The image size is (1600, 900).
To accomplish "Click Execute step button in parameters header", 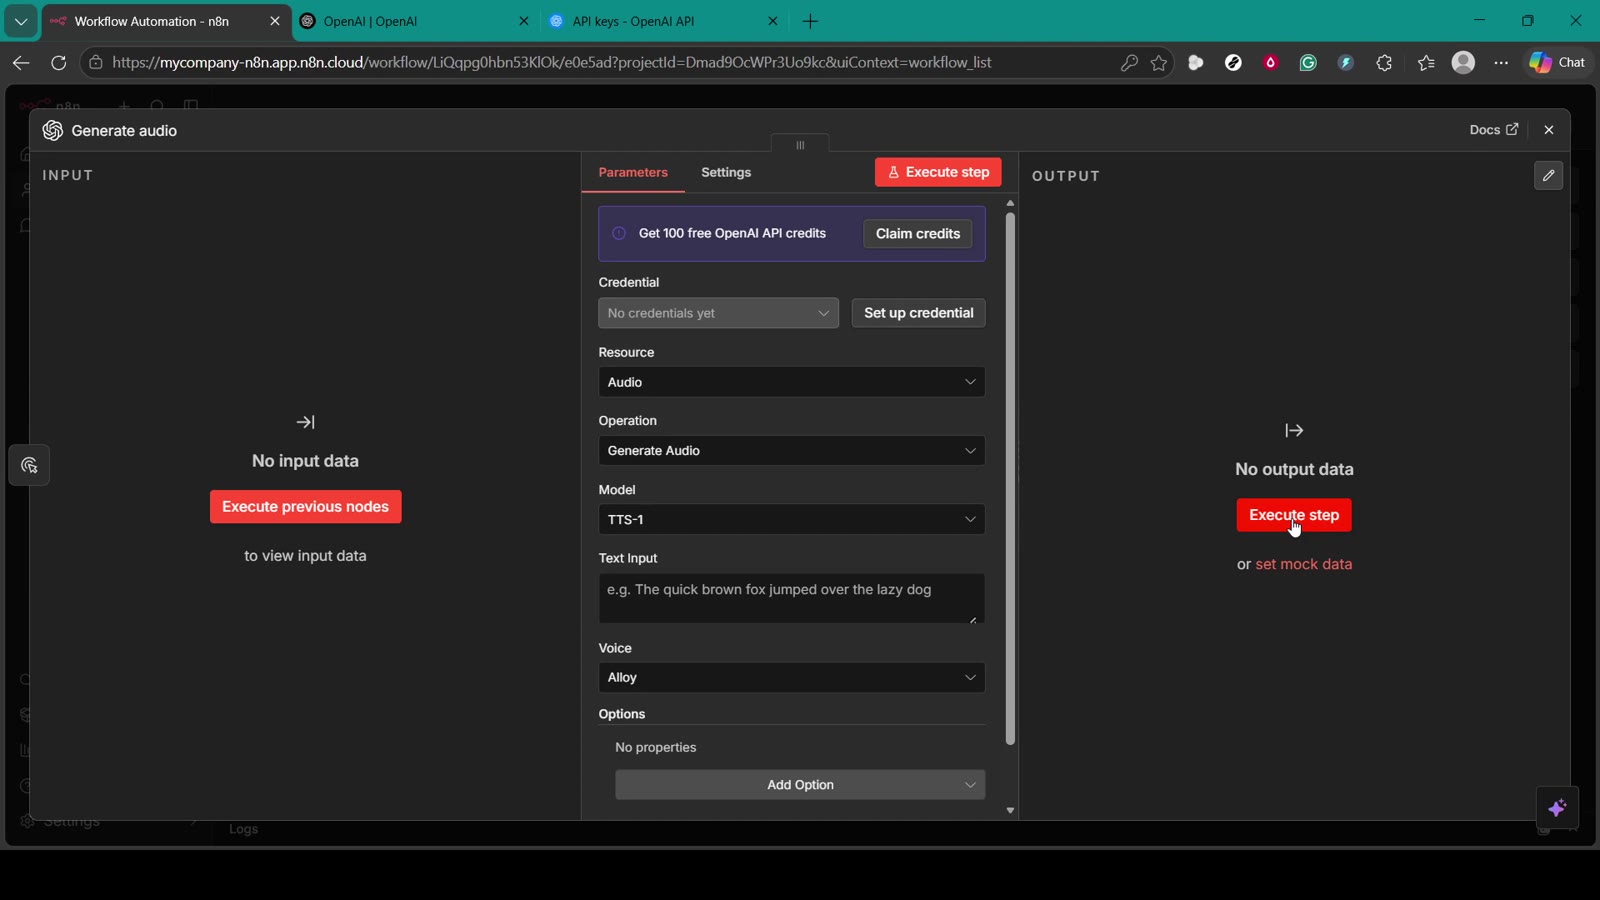I will (938, 172).
